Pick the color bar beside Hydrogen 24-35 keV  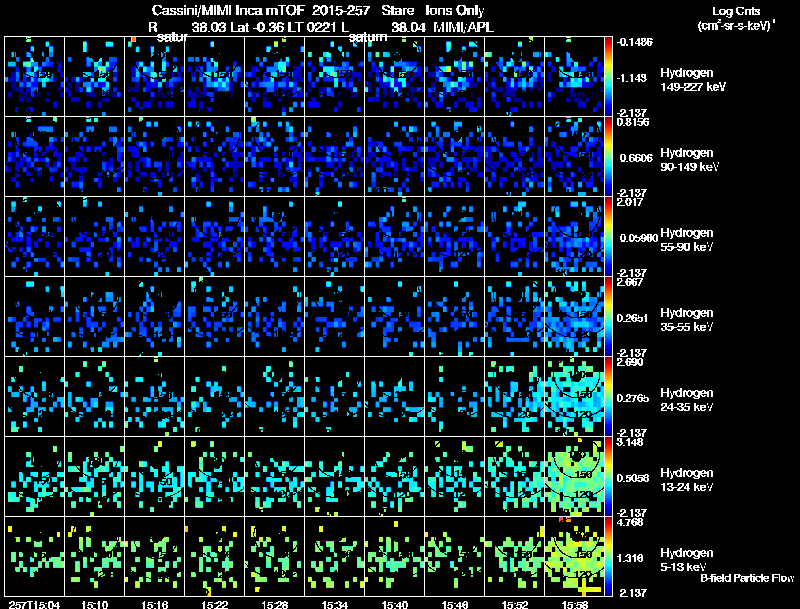[x=611, y=396]
